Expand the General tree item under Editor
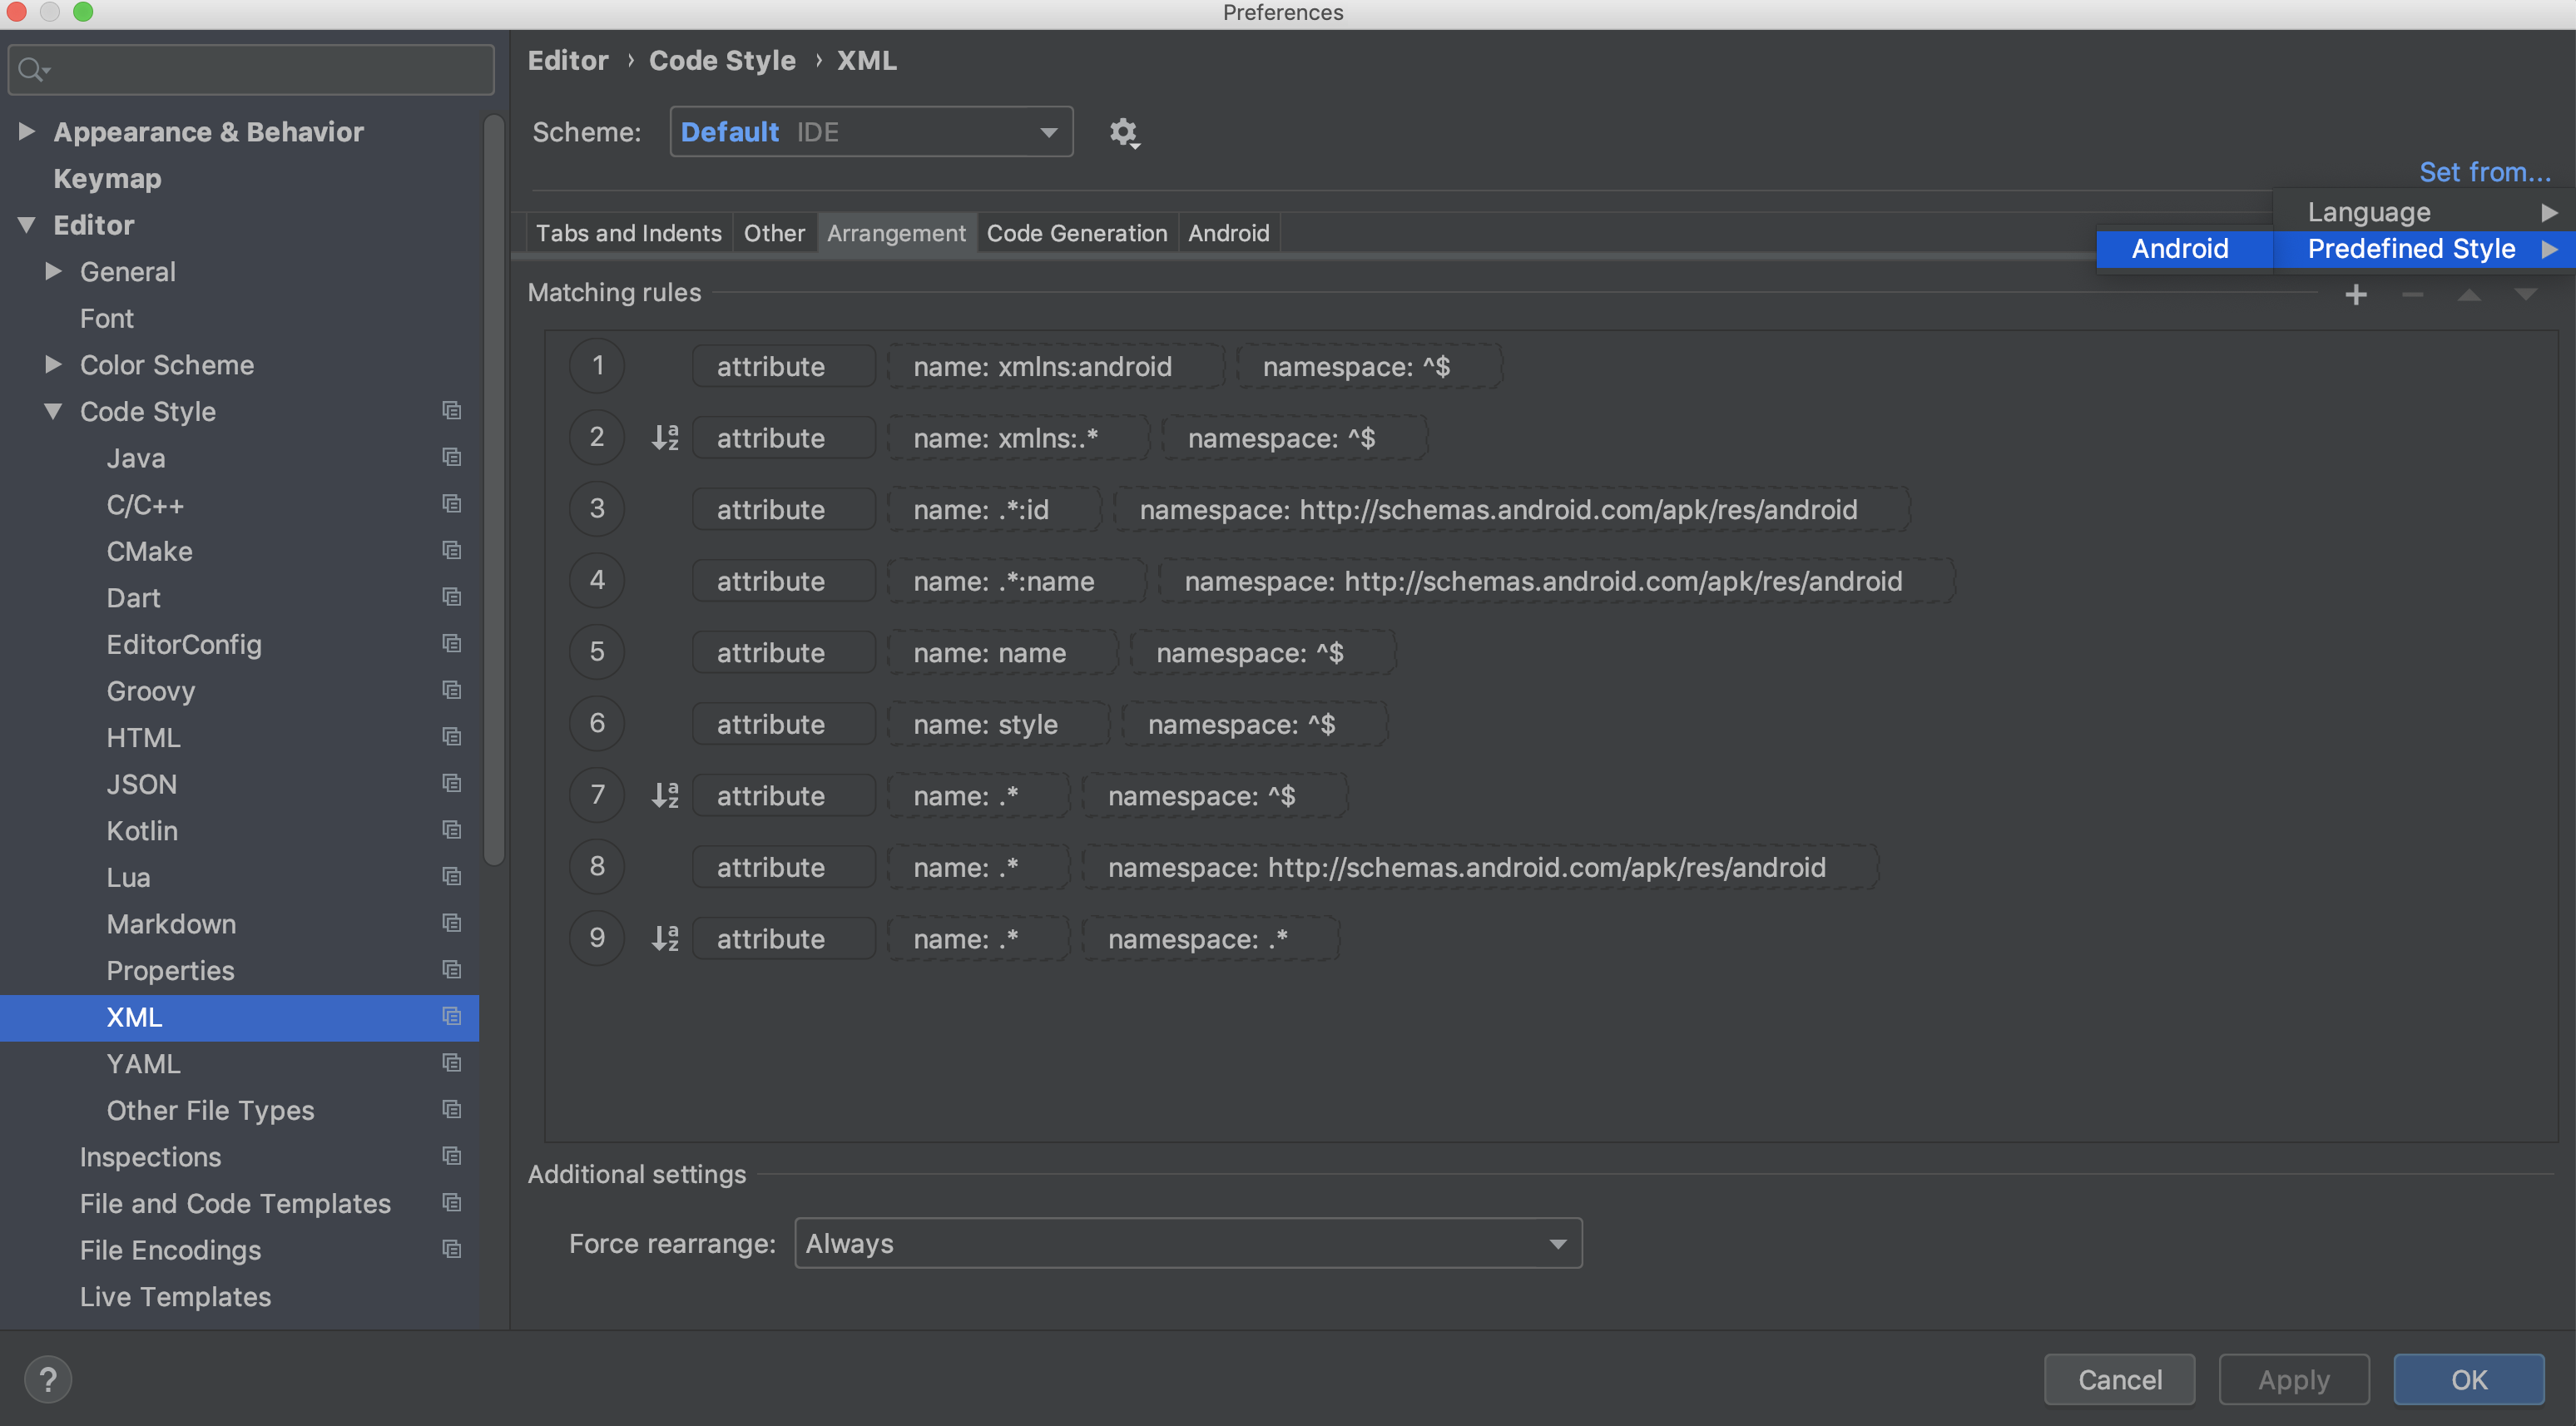2576x1426 pixels. click(52, 272)
